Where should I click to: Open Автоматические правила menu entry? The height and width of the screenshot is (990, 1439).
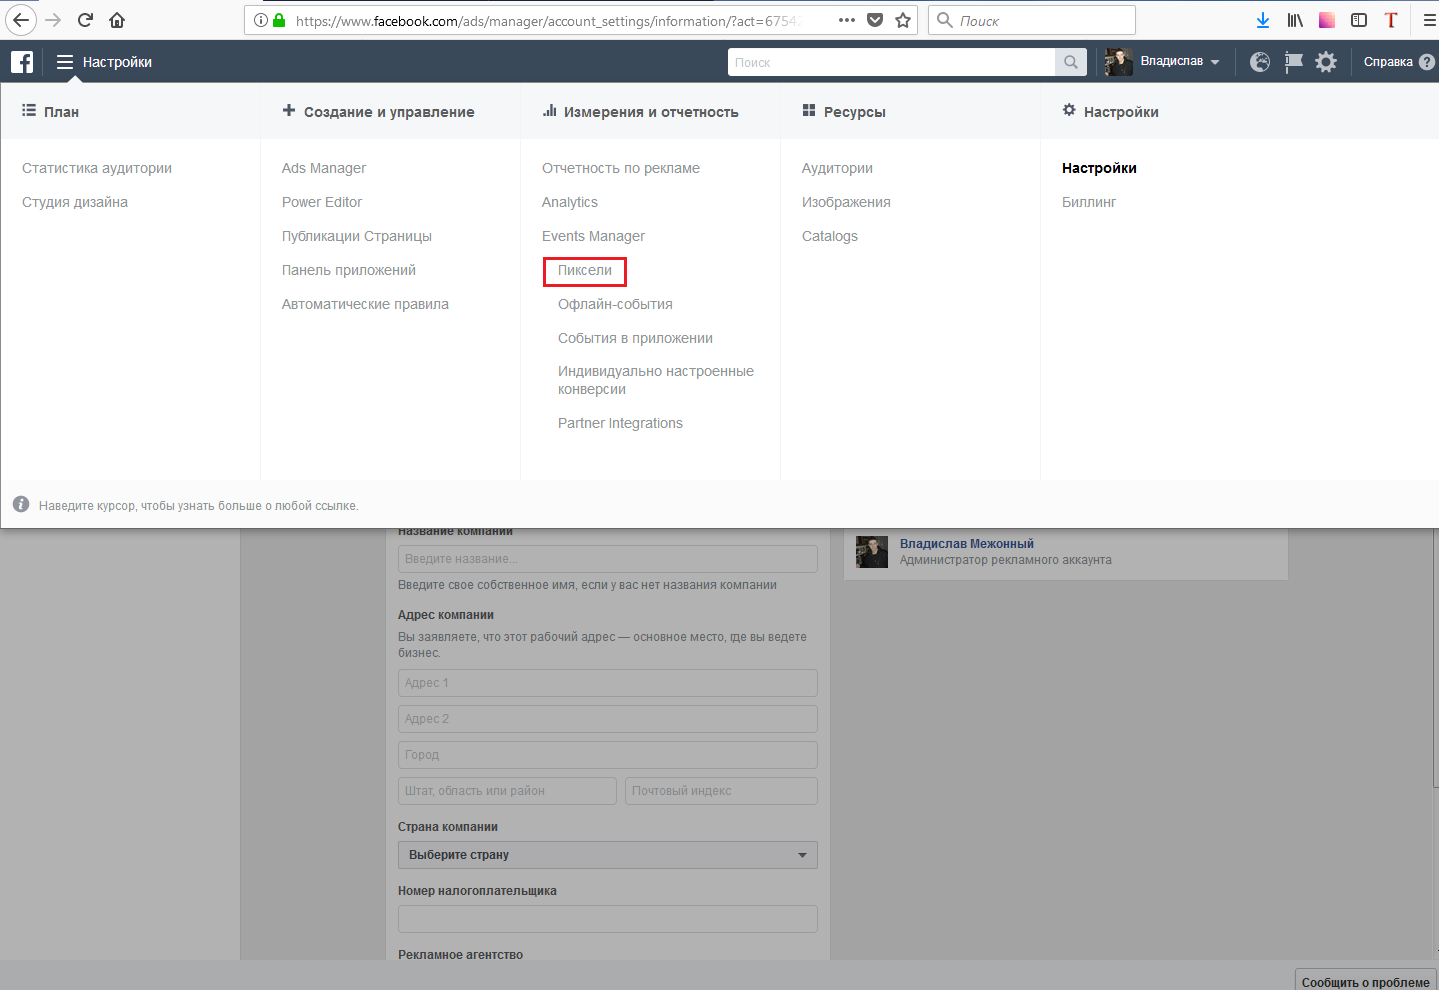(x=365, y=304)
